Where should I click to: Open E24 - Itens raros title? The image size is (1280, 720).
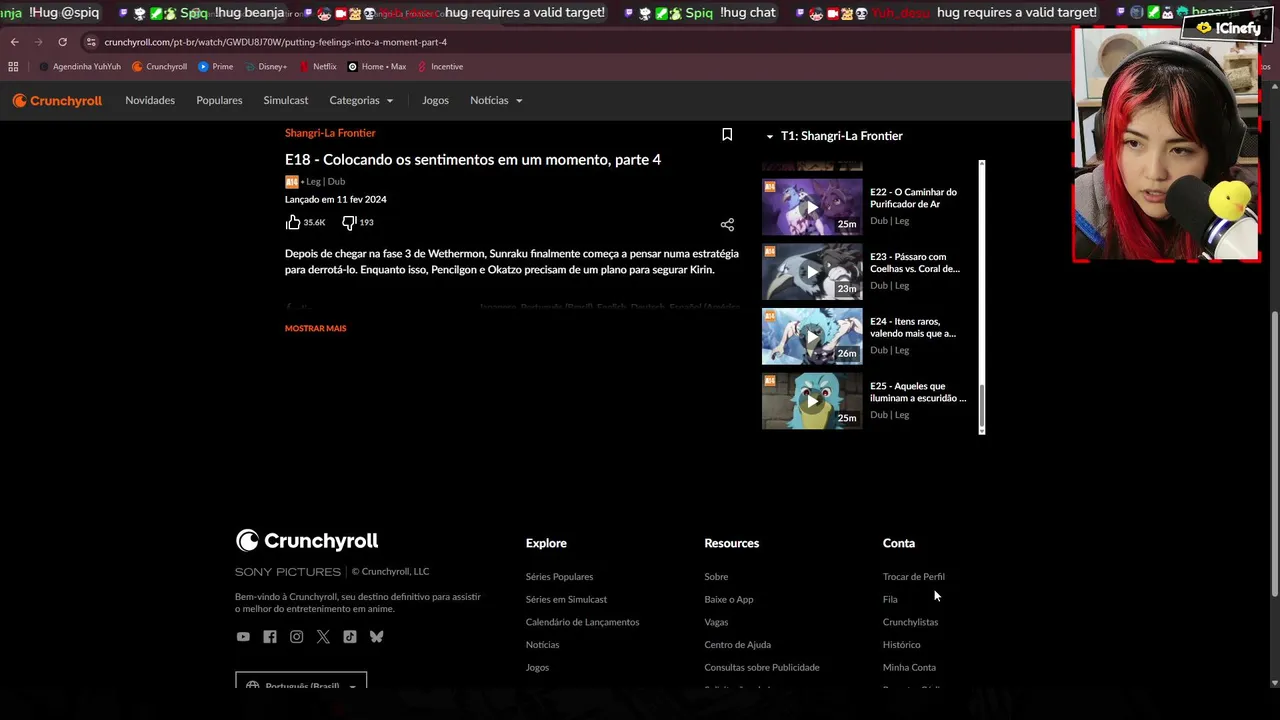[913, 328]
